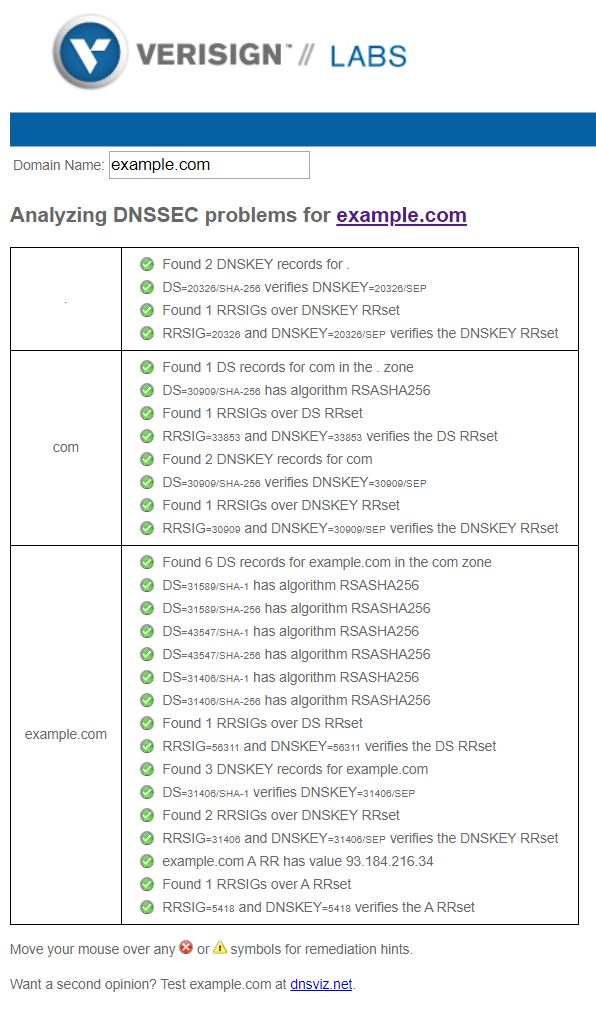Click the check next to "DS=31406/SHA-1 verifies DNSKEY=31406/SEP"
596x1028 pixels.
(147, 792)
